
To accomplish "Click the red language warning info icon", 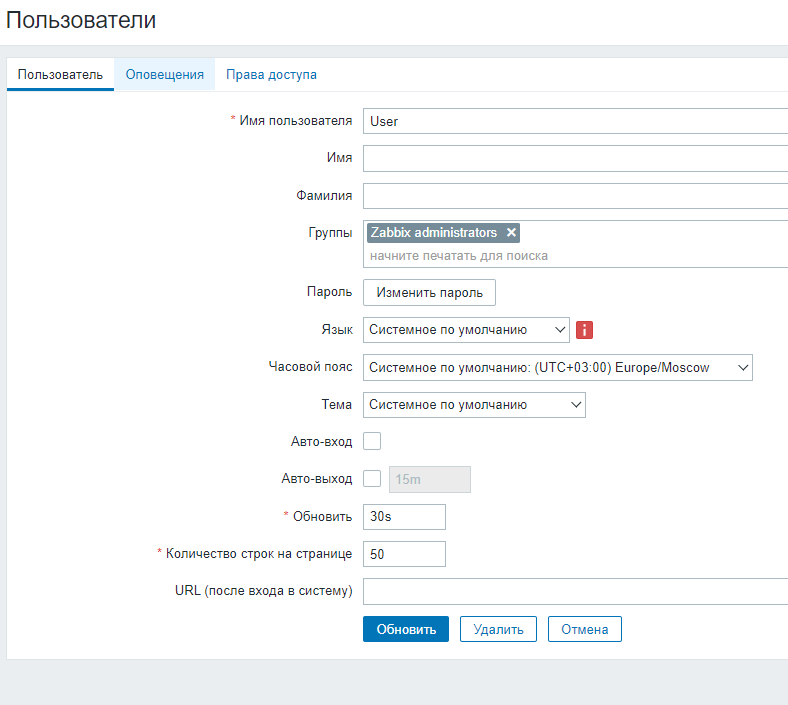I will coord(586,330).
